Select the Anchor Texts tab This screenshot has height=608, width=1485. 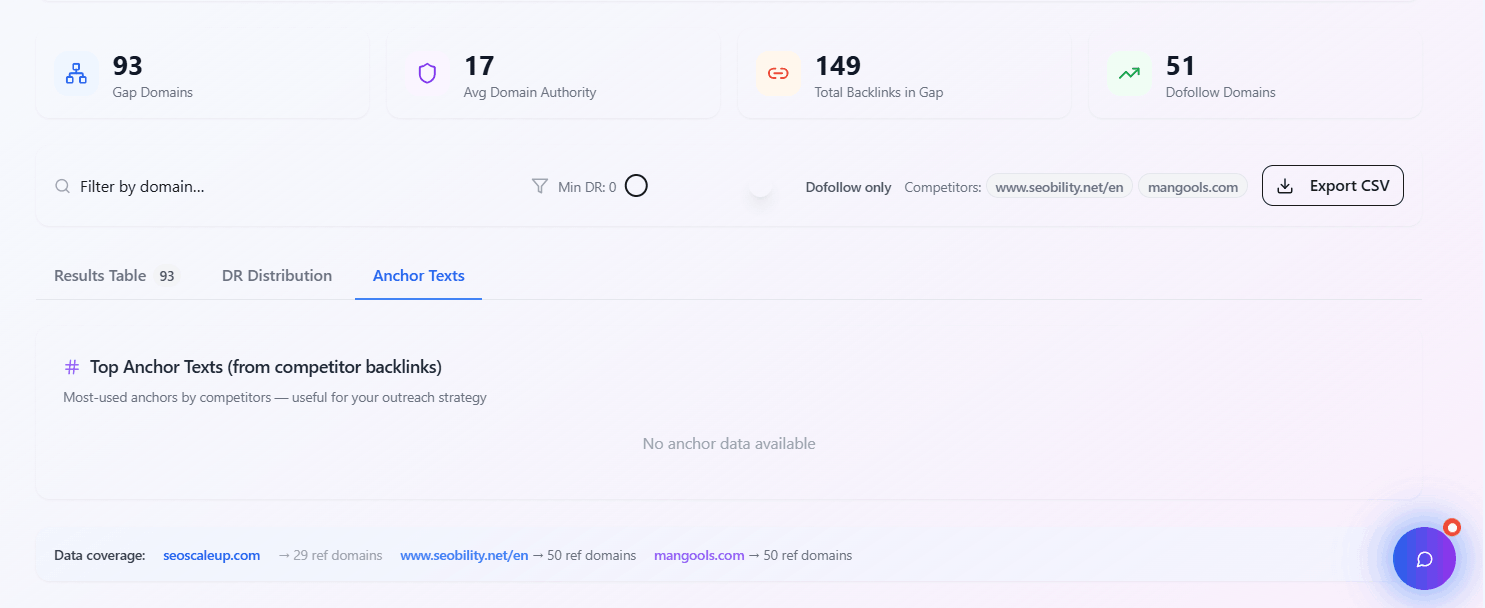tap(418, 275)
